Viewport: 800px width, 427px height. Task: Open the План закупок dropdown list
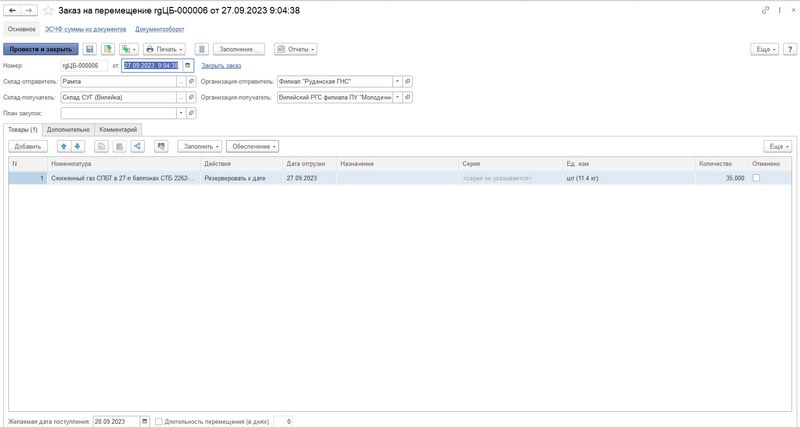point(180,113)
